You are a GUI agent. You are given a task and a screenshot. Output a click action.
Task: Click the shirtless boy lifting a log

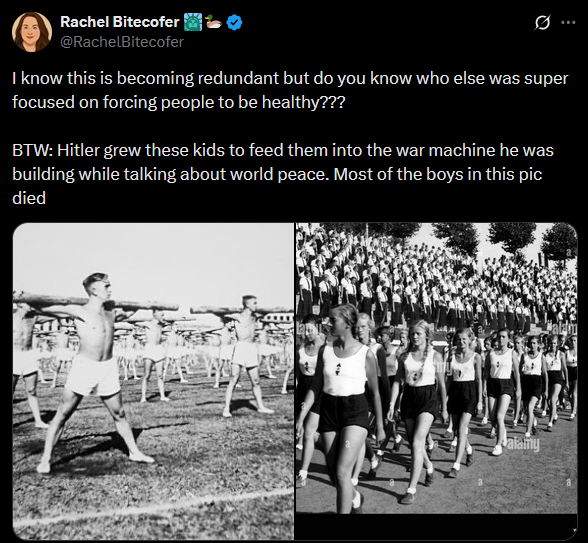click(95, 371)
